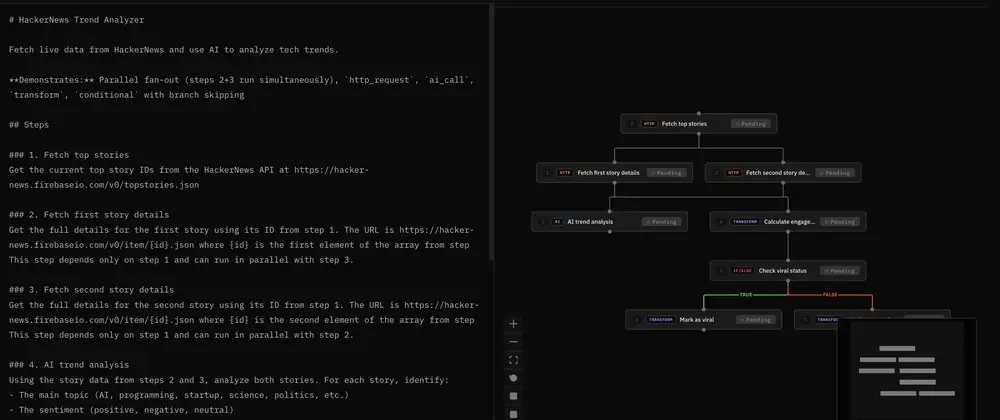Click the '### 4. AI trend analysis' heading
The width and height of the screenshot is (1000, 420).
pos(69,365)
